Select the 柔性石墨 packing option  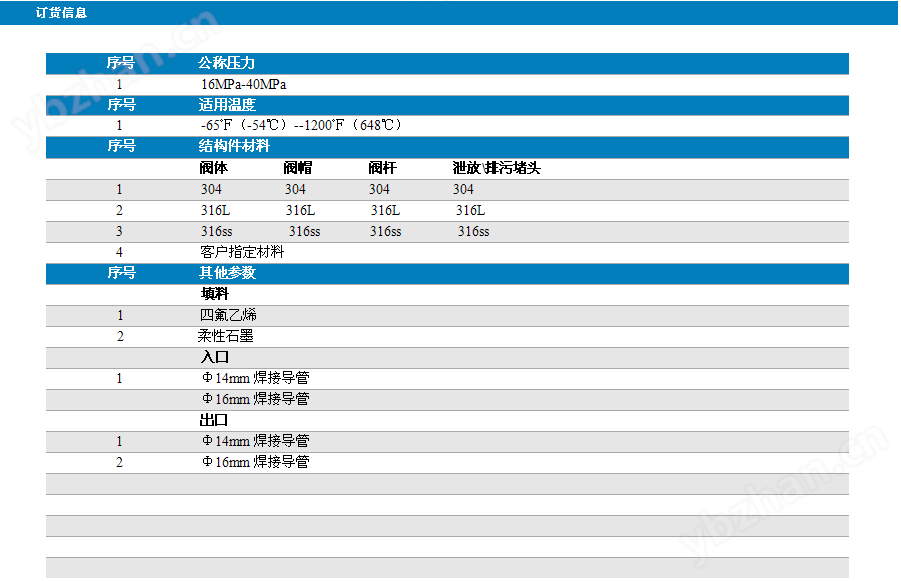pyautogui.click(x=225, y=336)
